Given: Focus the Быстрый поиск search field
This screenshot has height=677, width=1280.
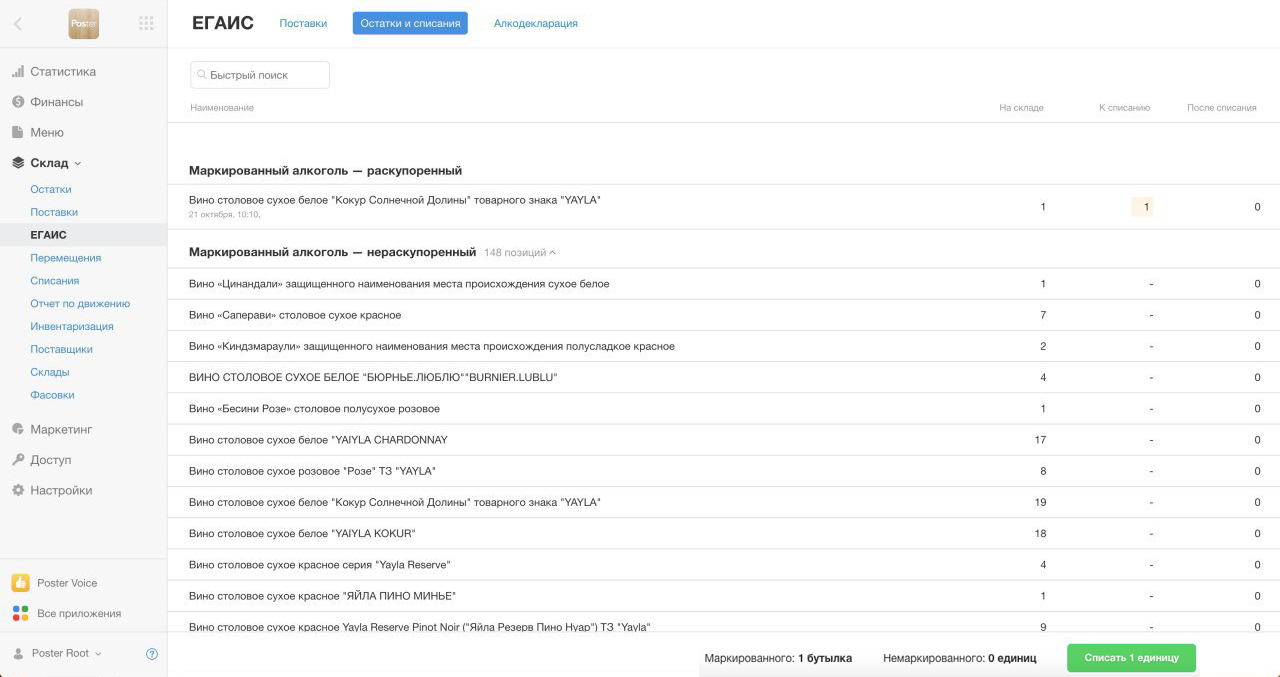Looking at the screenshot, I should 260,75.
